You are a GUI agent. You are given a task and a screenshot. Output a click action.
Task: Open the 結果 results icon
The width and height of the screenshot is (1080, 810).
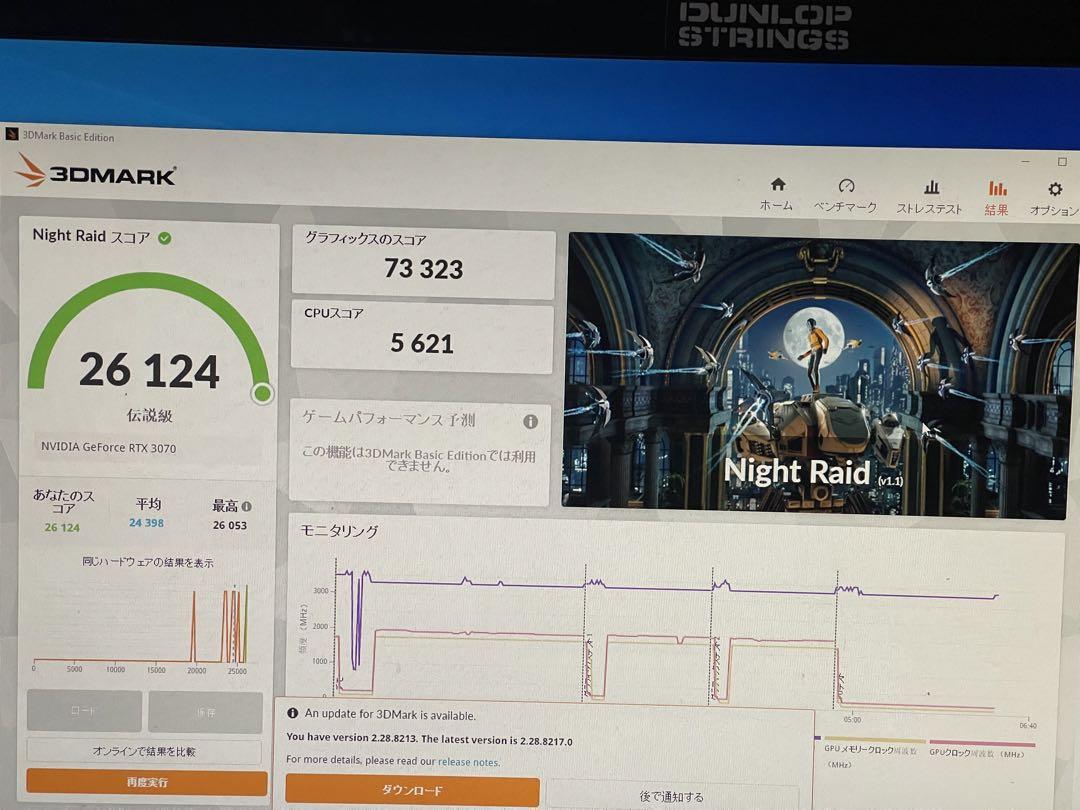pyautogui.click(x=997, y=188)
